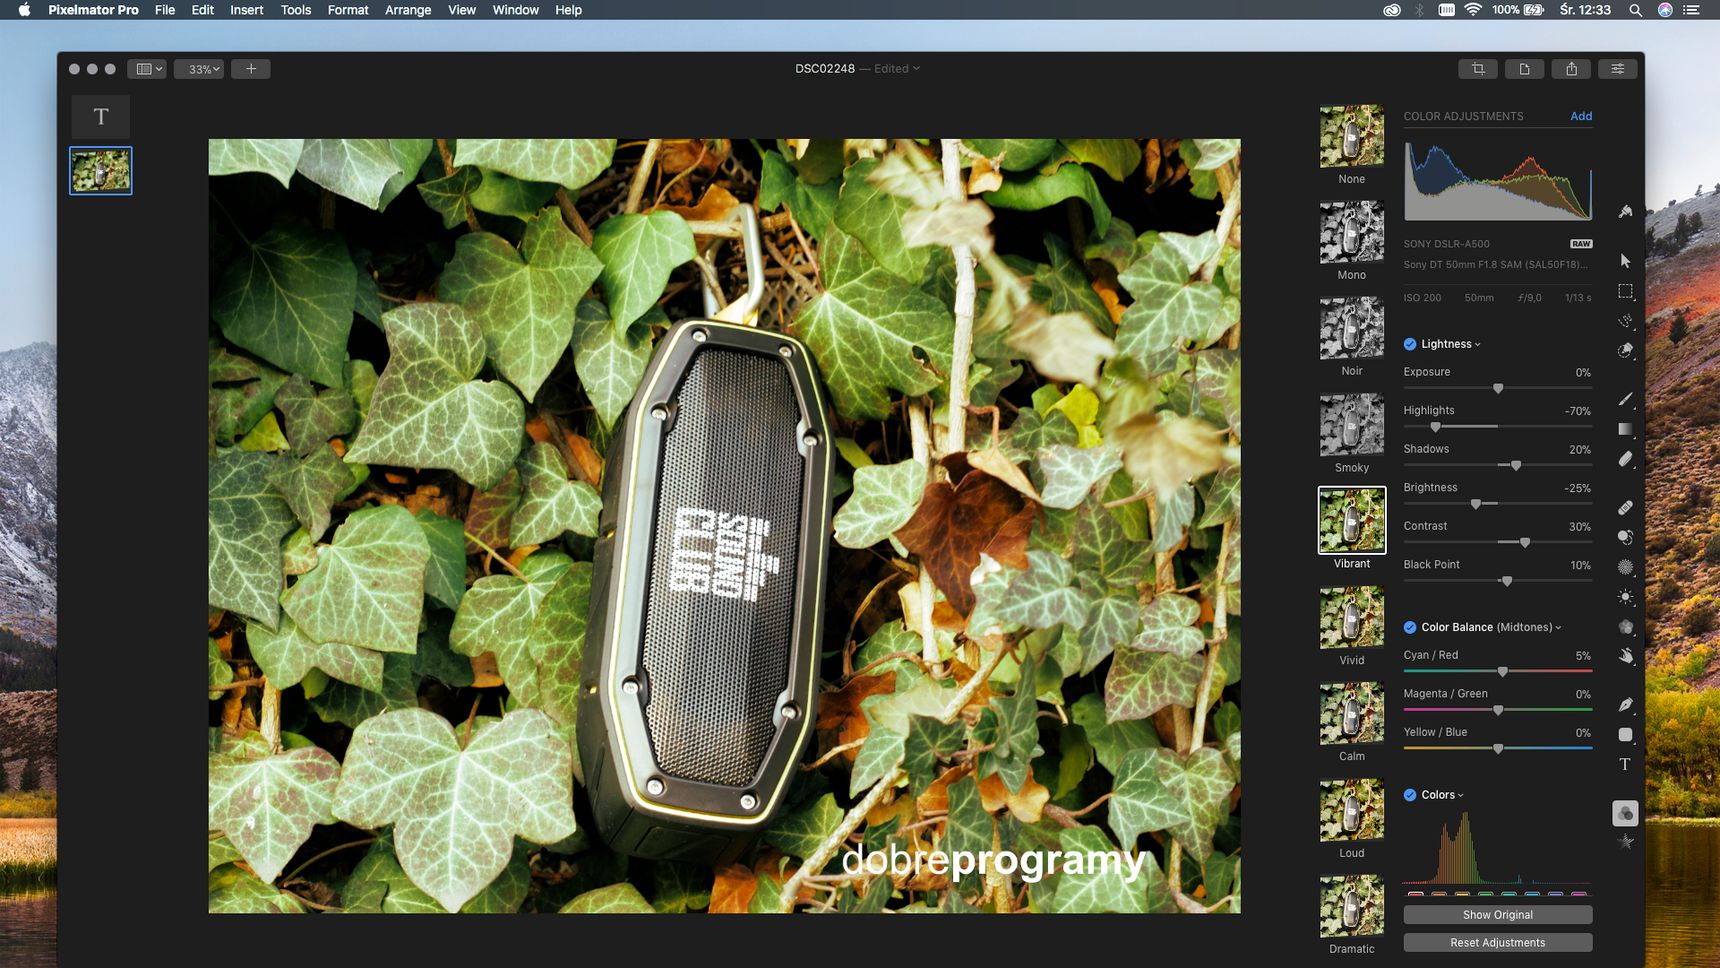
Task: Select the Blur retouch tool
Action: [1626, 567]
